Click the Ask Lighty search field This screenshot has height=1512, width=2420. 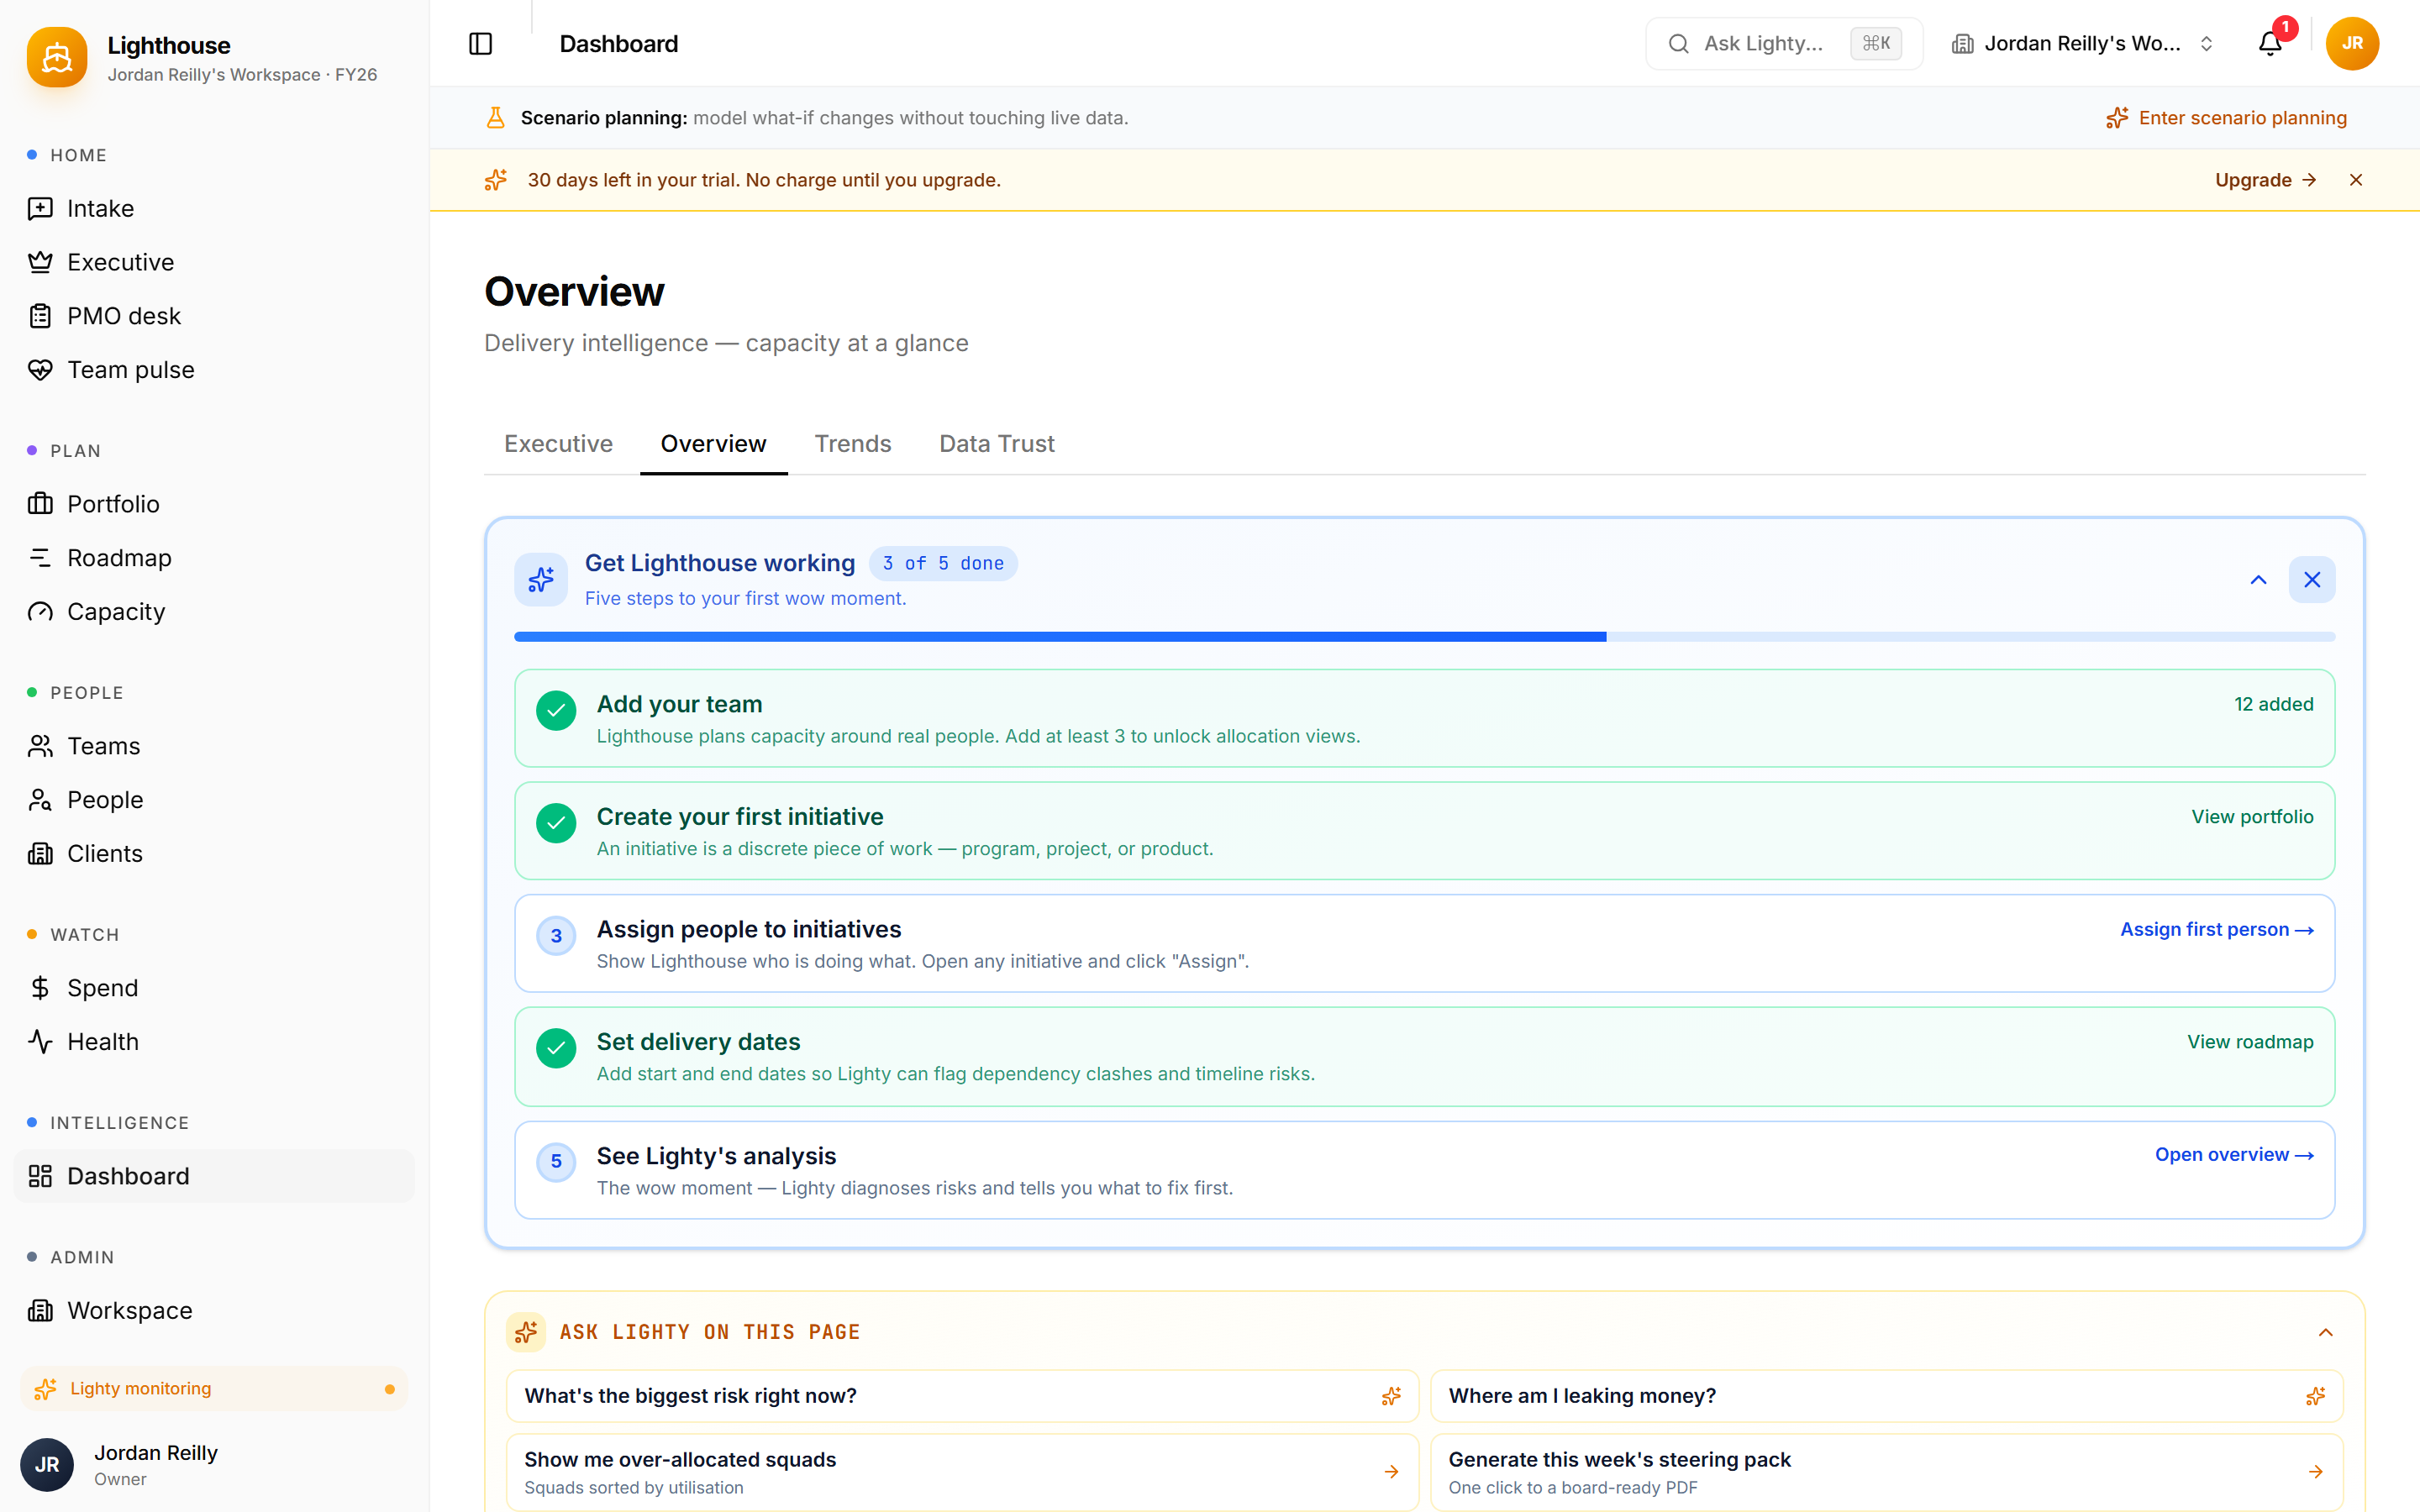click(x=1784, y=44)
